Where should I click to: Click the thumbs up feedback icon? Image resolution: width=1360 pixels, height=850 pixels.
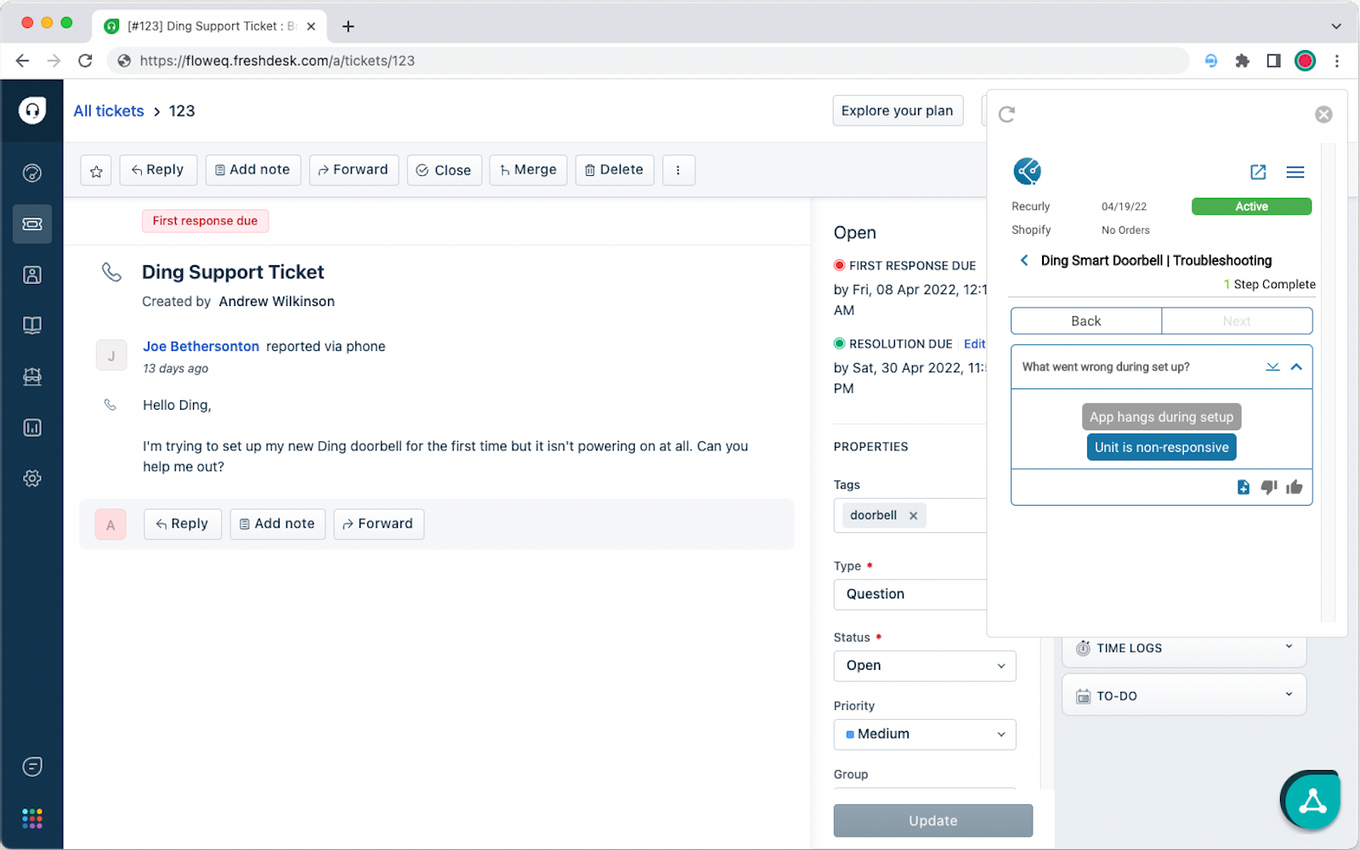point(1294,487)
